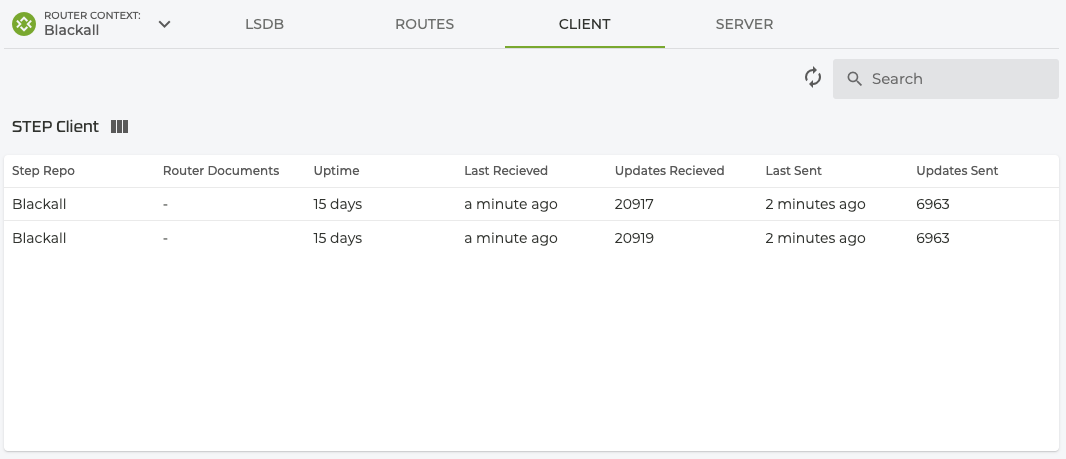Click the green router context logo icon

pos(23,24)
